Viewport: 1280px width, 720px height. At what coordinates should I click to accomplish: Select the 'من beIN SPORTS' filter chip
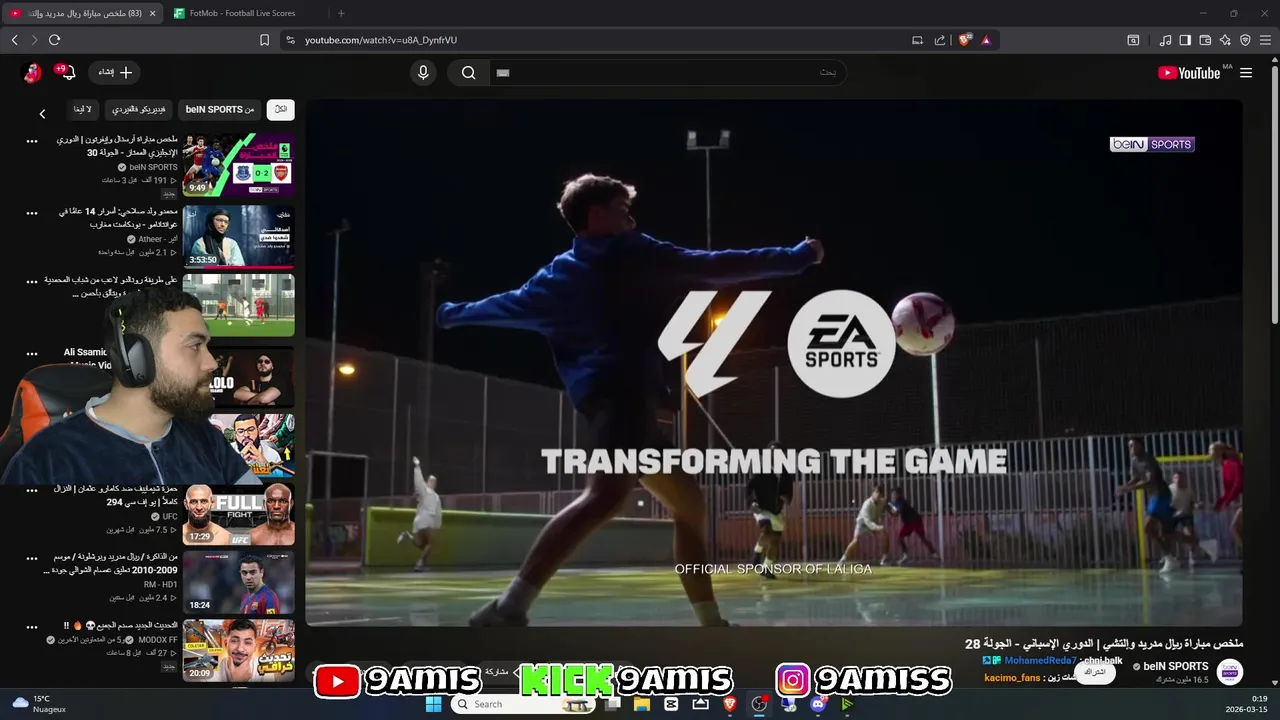[x=220, y=109]
